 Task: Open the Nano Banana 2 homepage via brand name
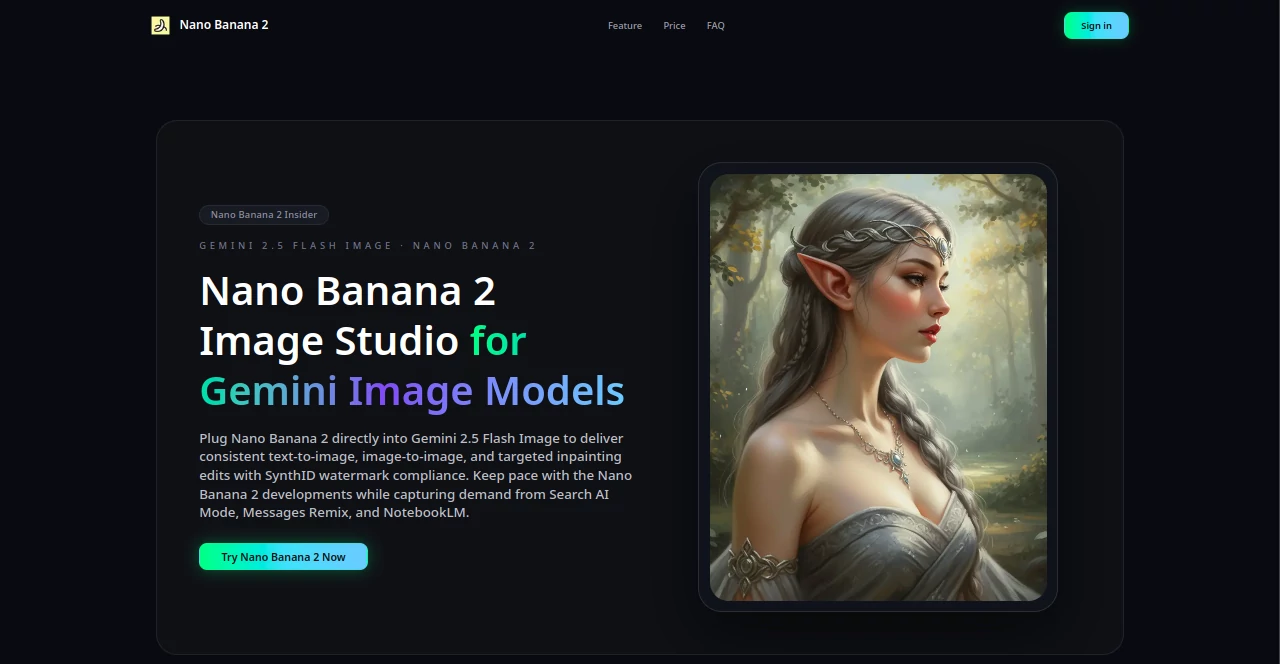pyautogui.click(x=223, y=25)
